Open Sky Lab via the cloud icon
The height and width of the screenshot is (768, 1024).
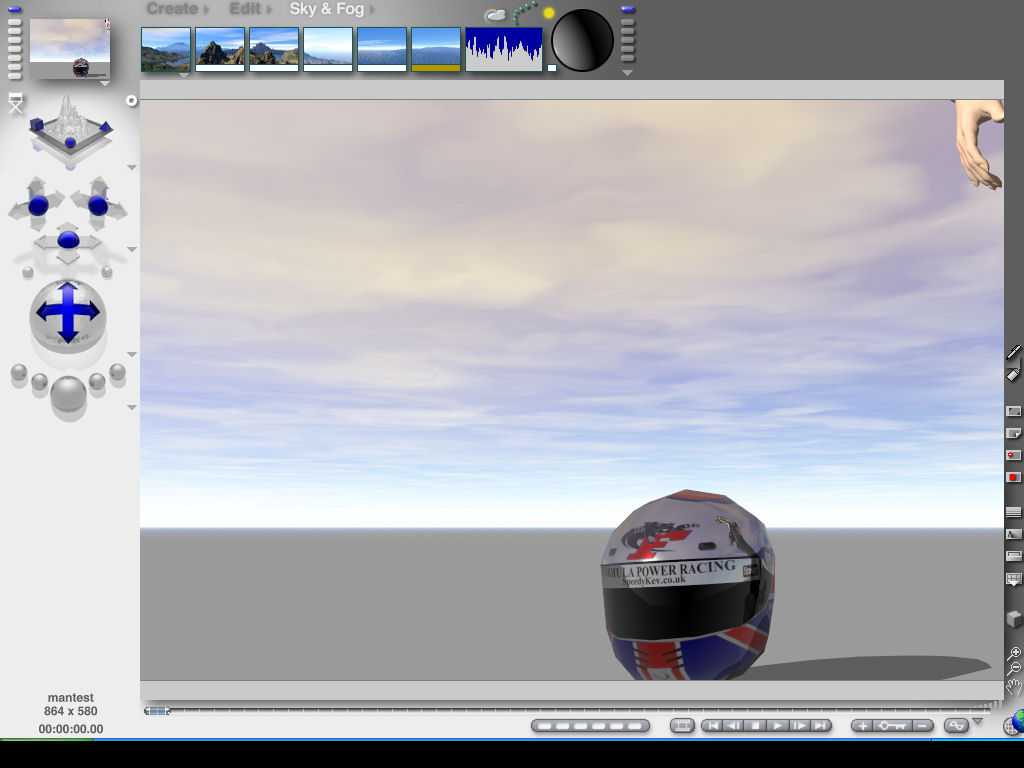[495, 15]
